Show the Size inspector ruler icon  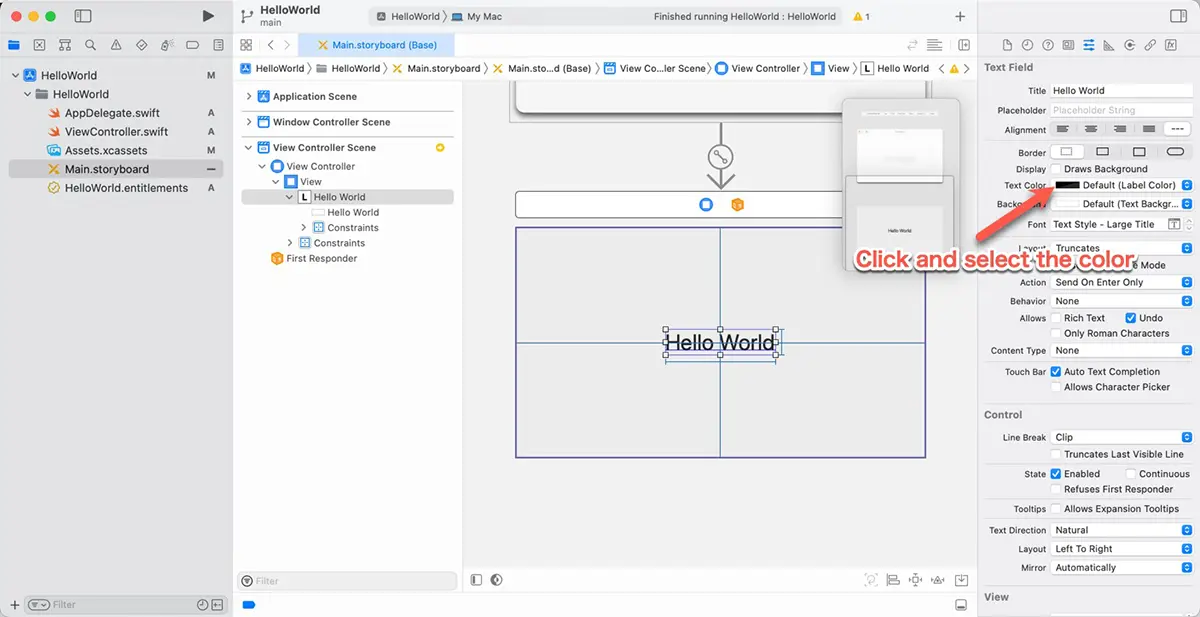tap(1109, 45)
